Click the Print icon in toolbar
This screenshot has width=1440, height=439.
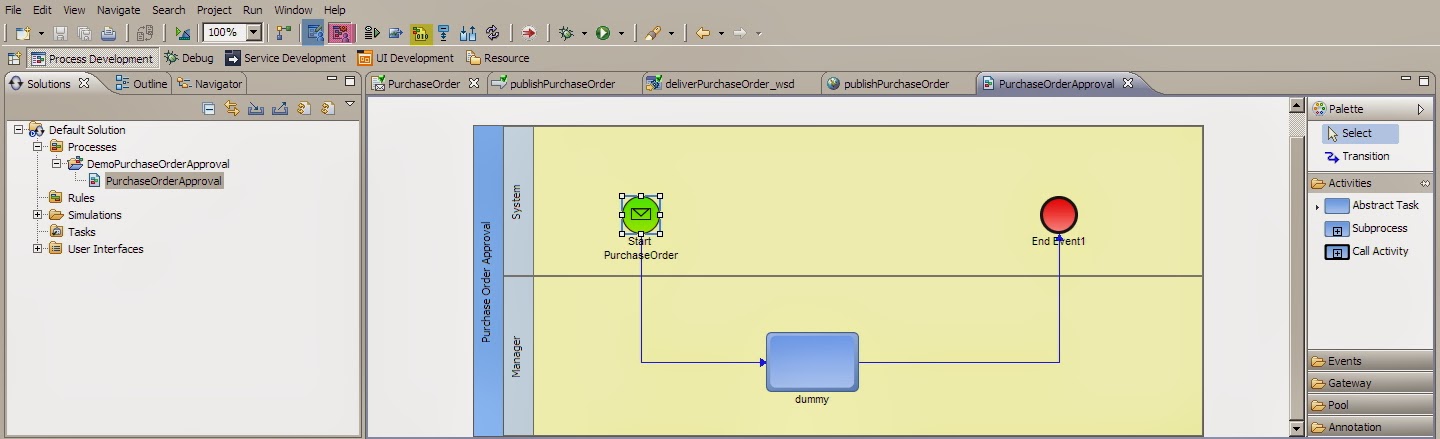pyautogui.click(x=108, y=33)
